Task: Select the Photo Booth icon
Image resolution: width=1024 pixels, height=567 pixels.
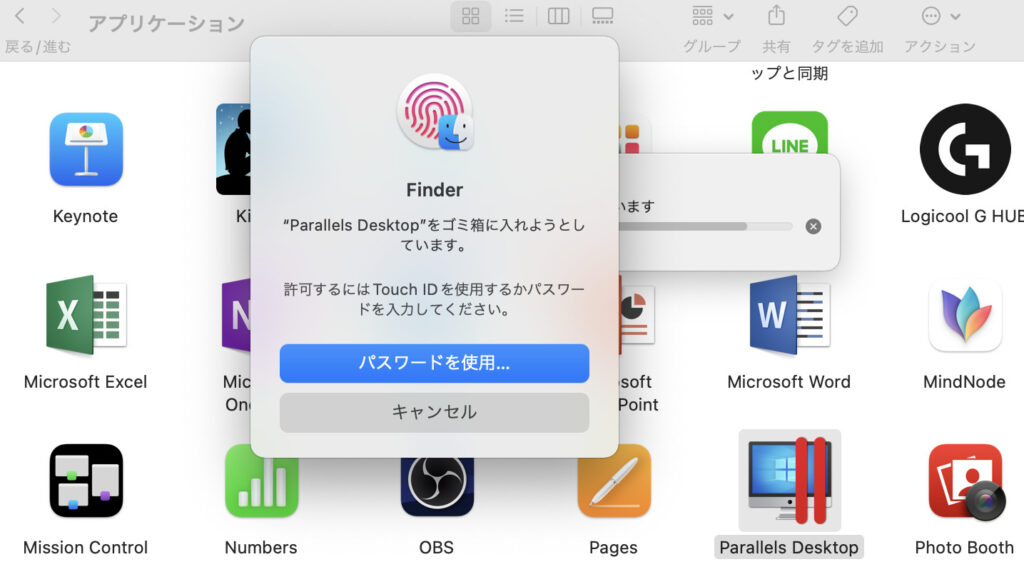Action: [x=966, y=482]
